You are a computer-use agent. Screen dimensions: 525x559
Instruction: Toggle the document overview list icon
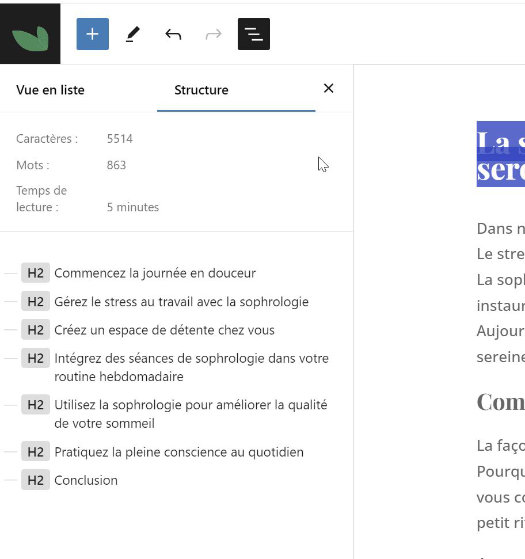[x=254, y=34]
